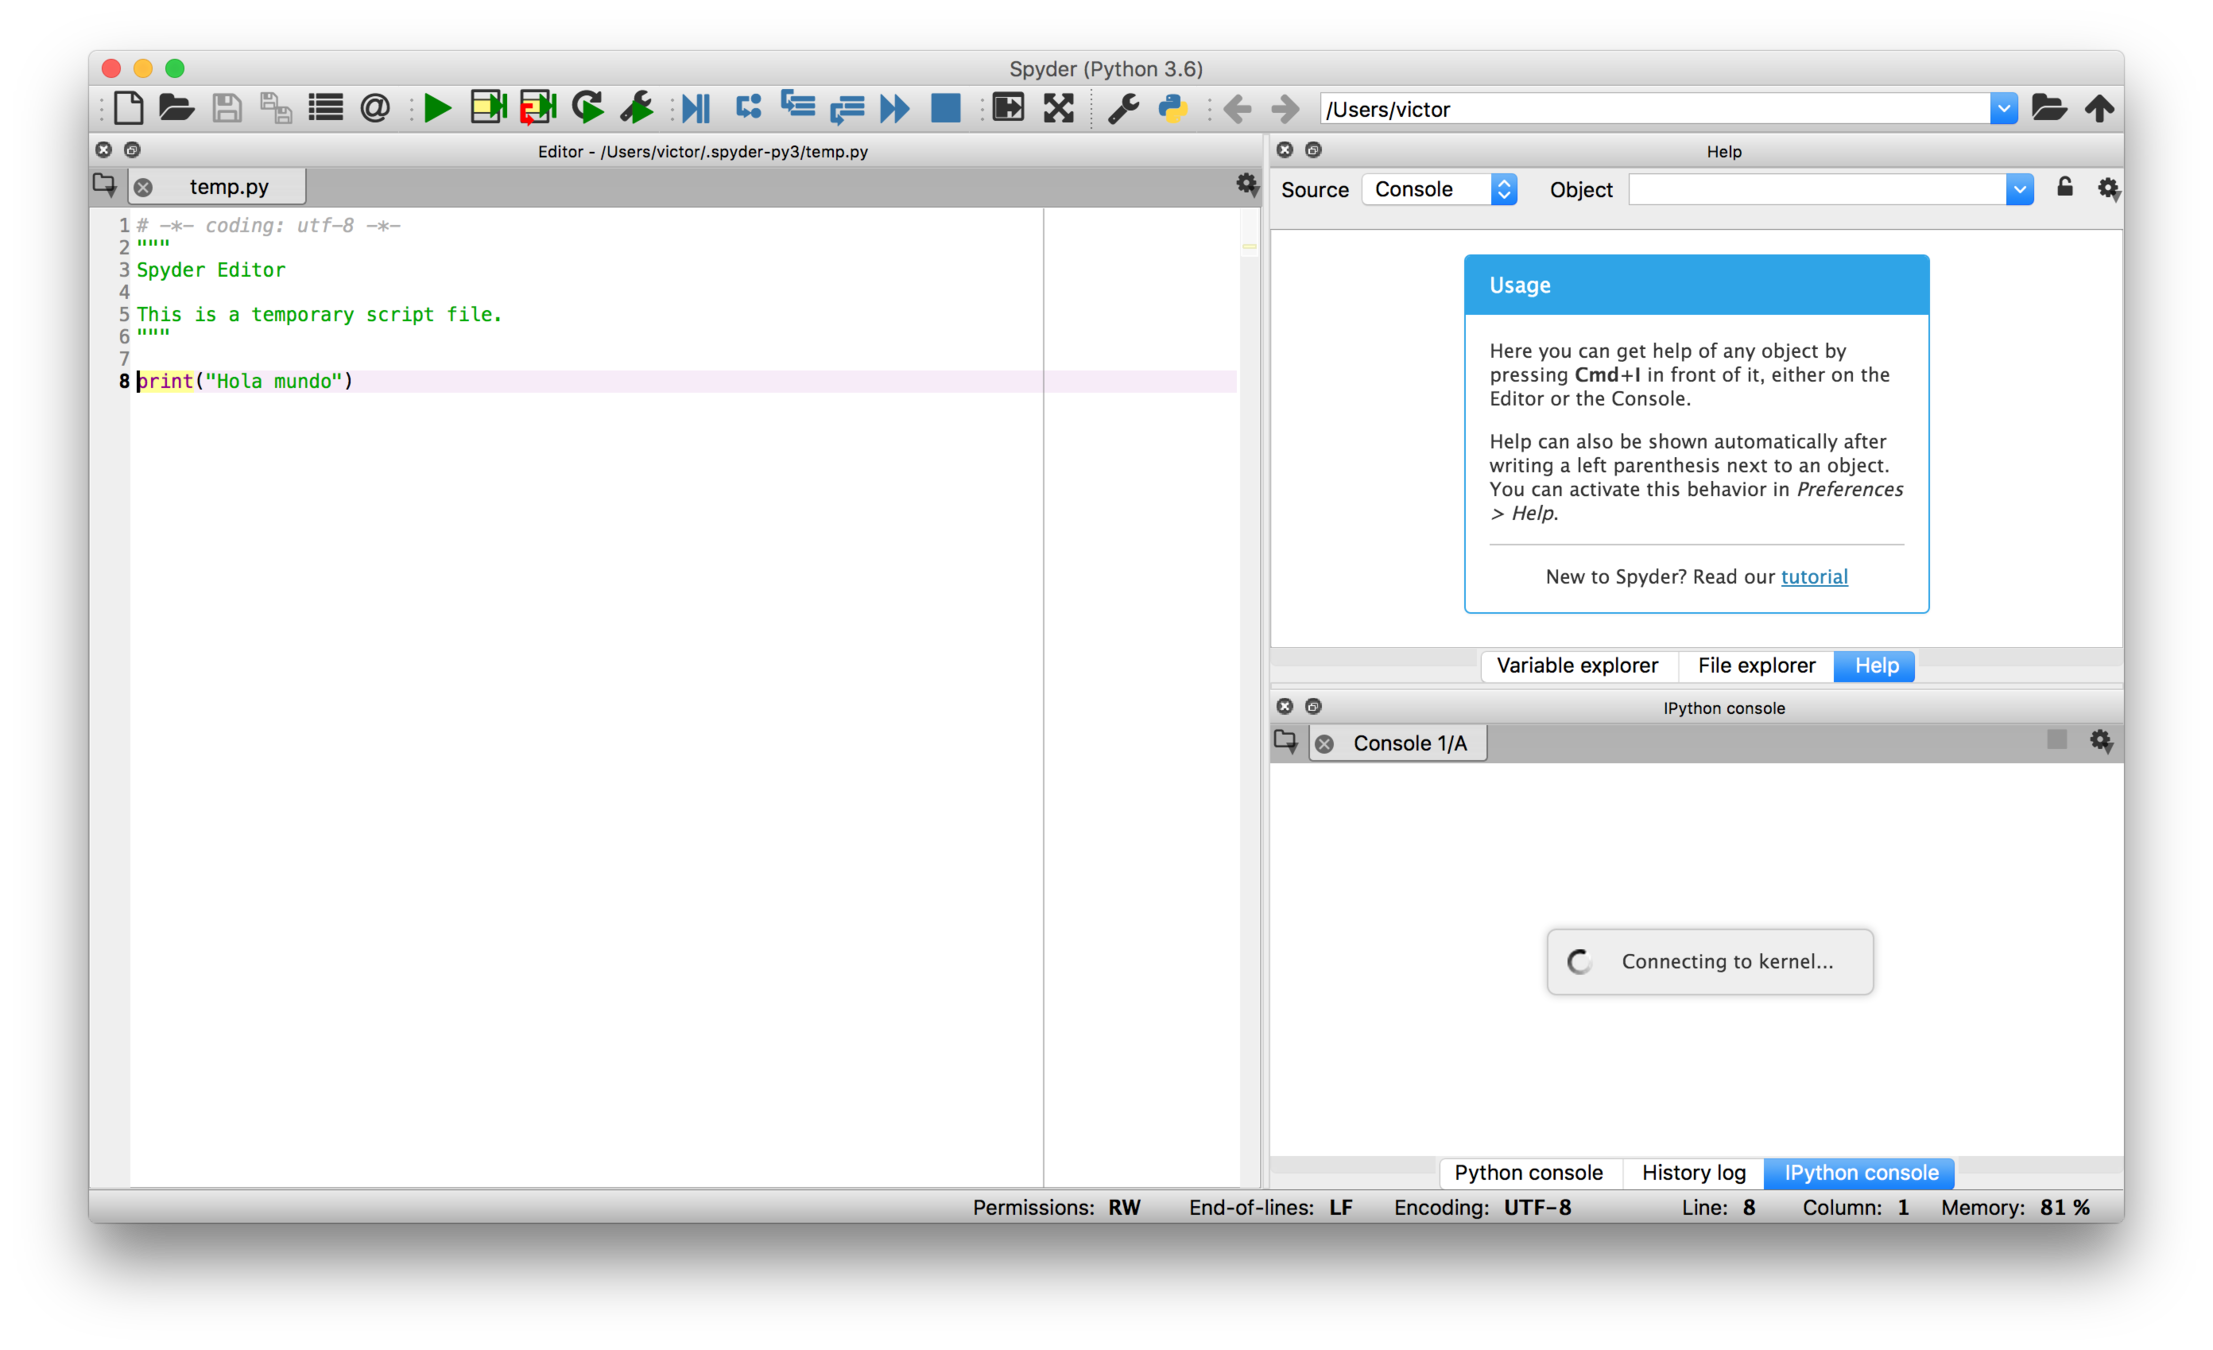Screen dimensions: 2213x1350
Task: Start debugging with the Debug file icon
Action: tap(696, 108)
